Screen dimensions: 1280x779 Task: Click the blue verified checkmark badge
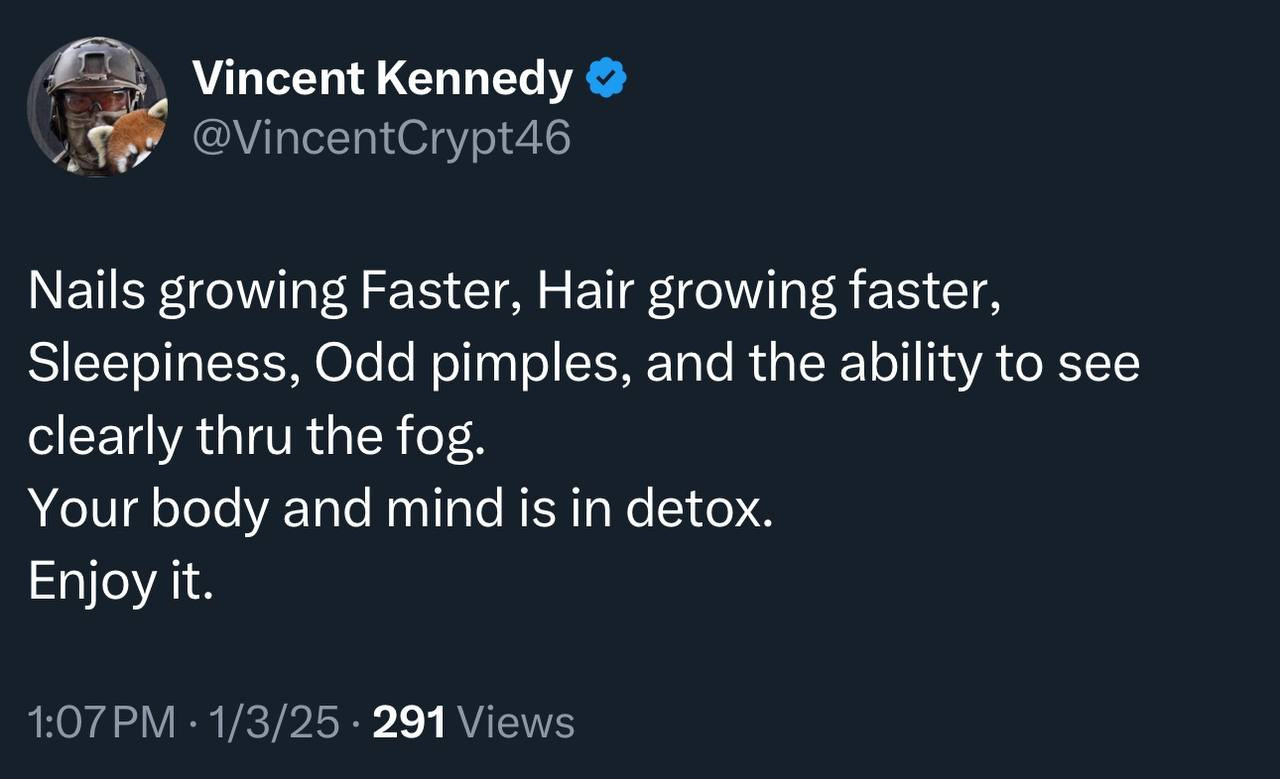click(x=606, y=79)
